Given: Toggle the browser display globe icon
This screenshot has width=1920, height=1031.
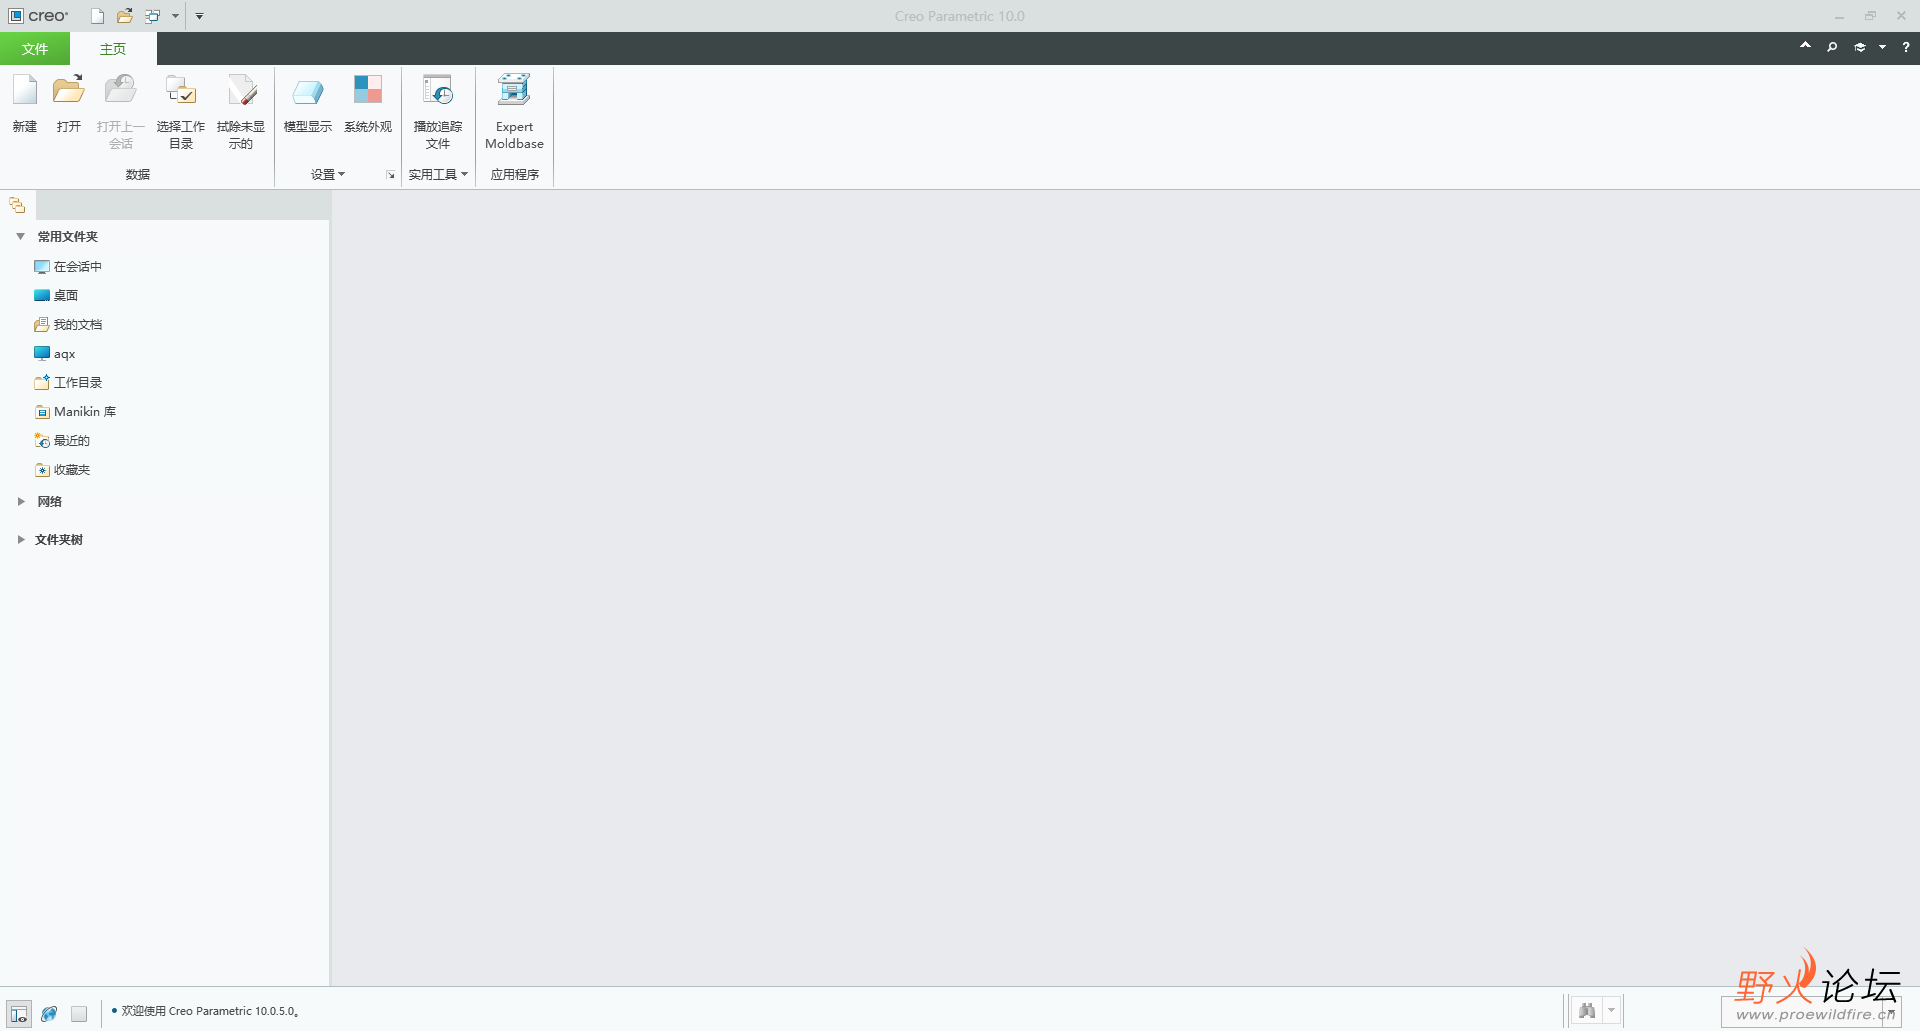Looking at the screenshot, I should [49, 1013].
